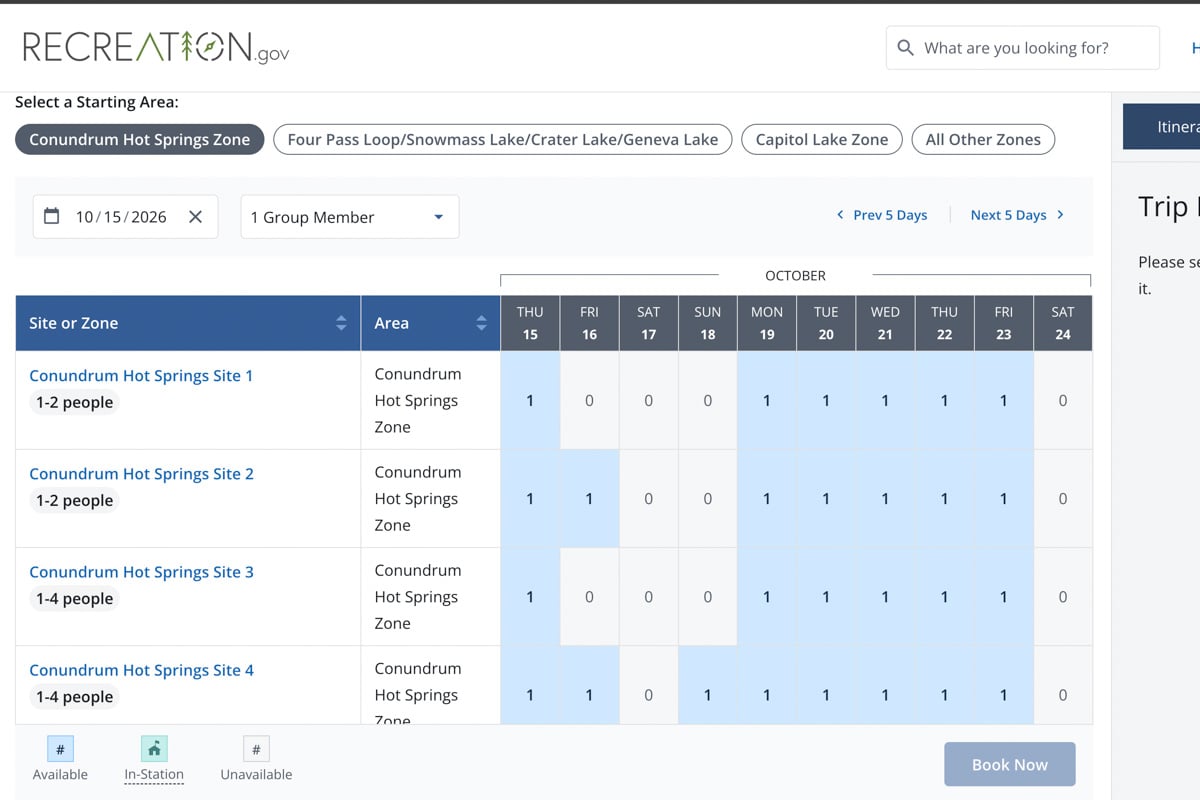Click the Unavailable legend icon
Image resolution: width=1200 pixels, height=800 pixels.
(x=256, y=749)
